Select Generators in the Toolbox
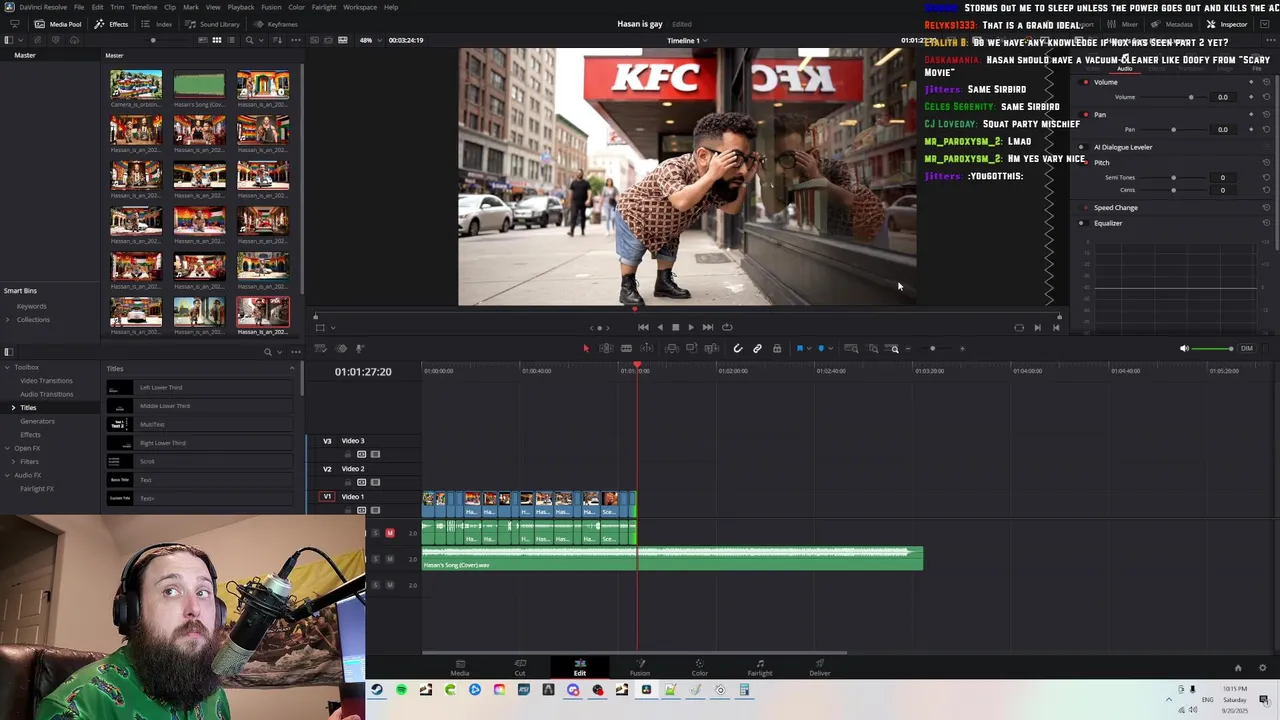The height and width of the screenshot is (720, 1280). [37, 421]
